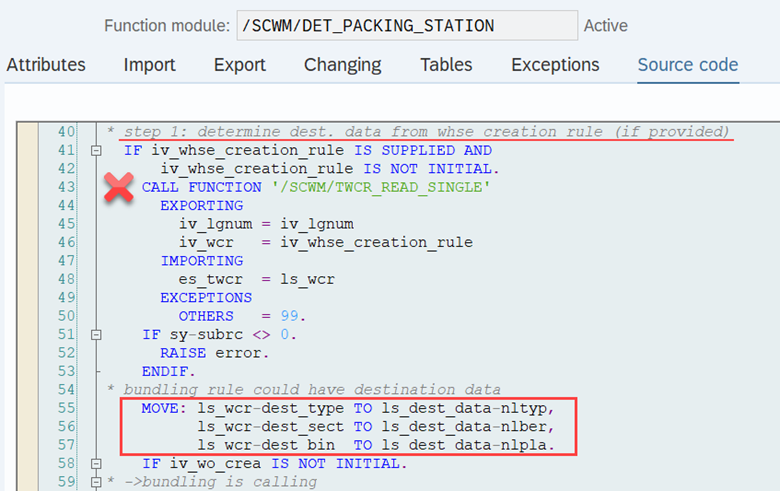780x491 pixels.
Task: Click 'es_twcr = ls_wcr' on line 48
Action: pos(257,279)
